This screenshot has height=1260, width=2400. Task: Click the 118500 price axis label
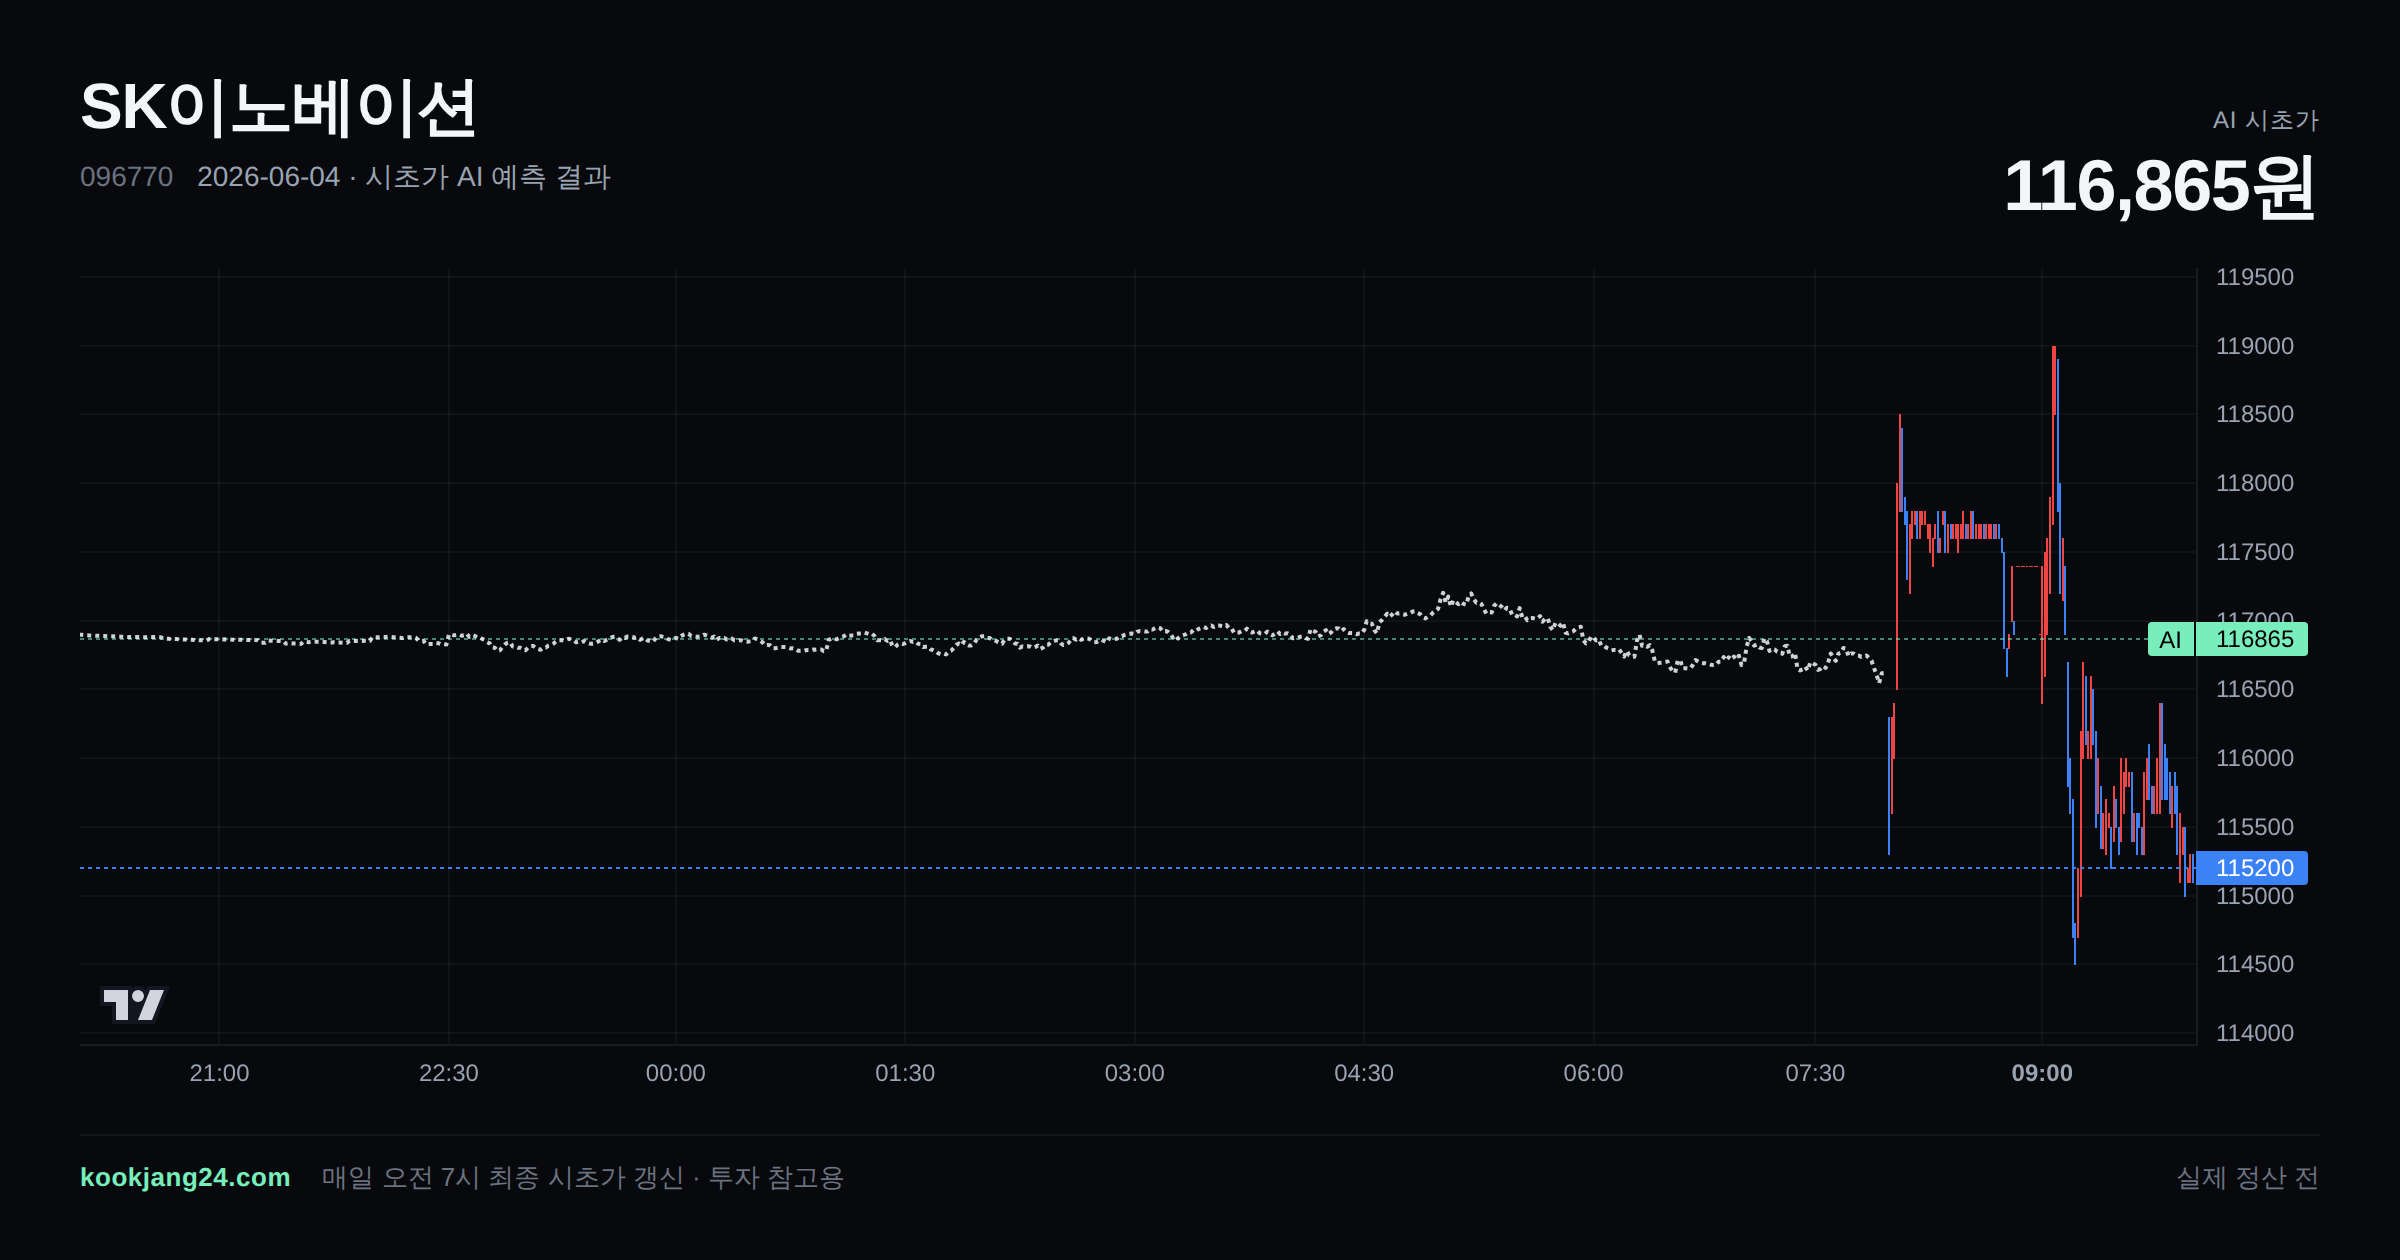click(x=2255, y=414)
